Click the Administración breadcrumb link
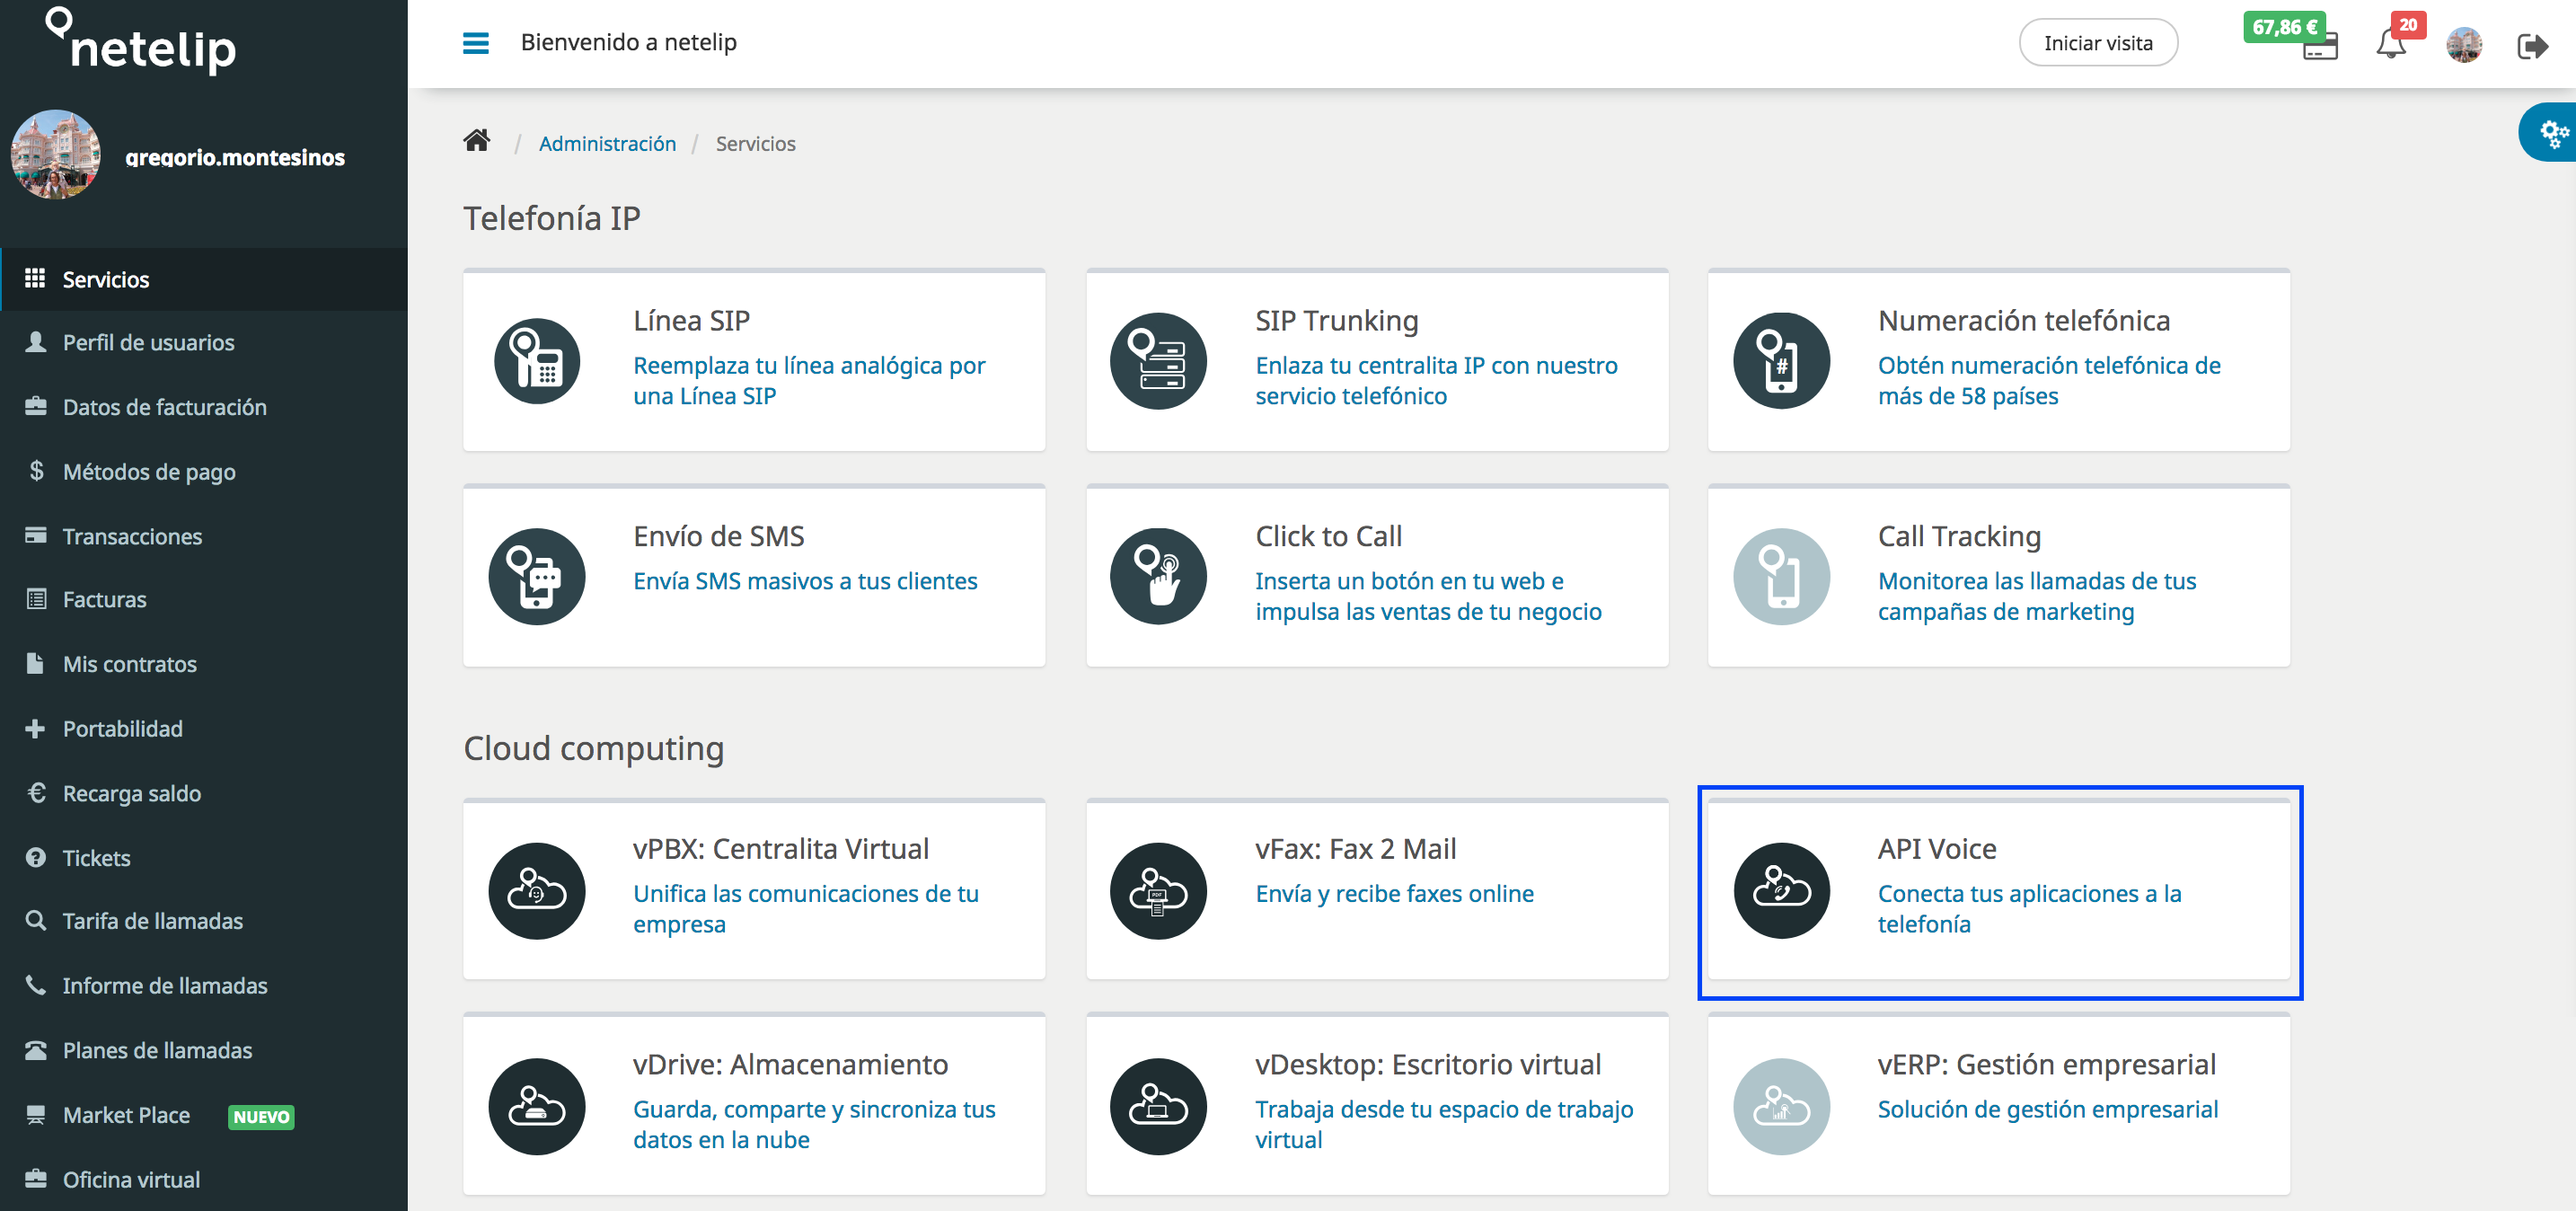2576x1211 pixels. pos(607,143)
